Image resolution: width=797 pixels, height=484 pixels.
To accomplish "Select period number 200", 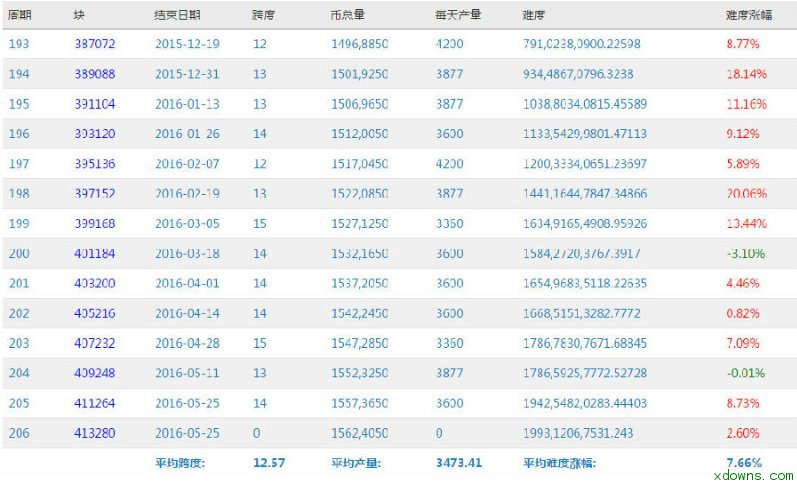I will (x=19, y=253).
